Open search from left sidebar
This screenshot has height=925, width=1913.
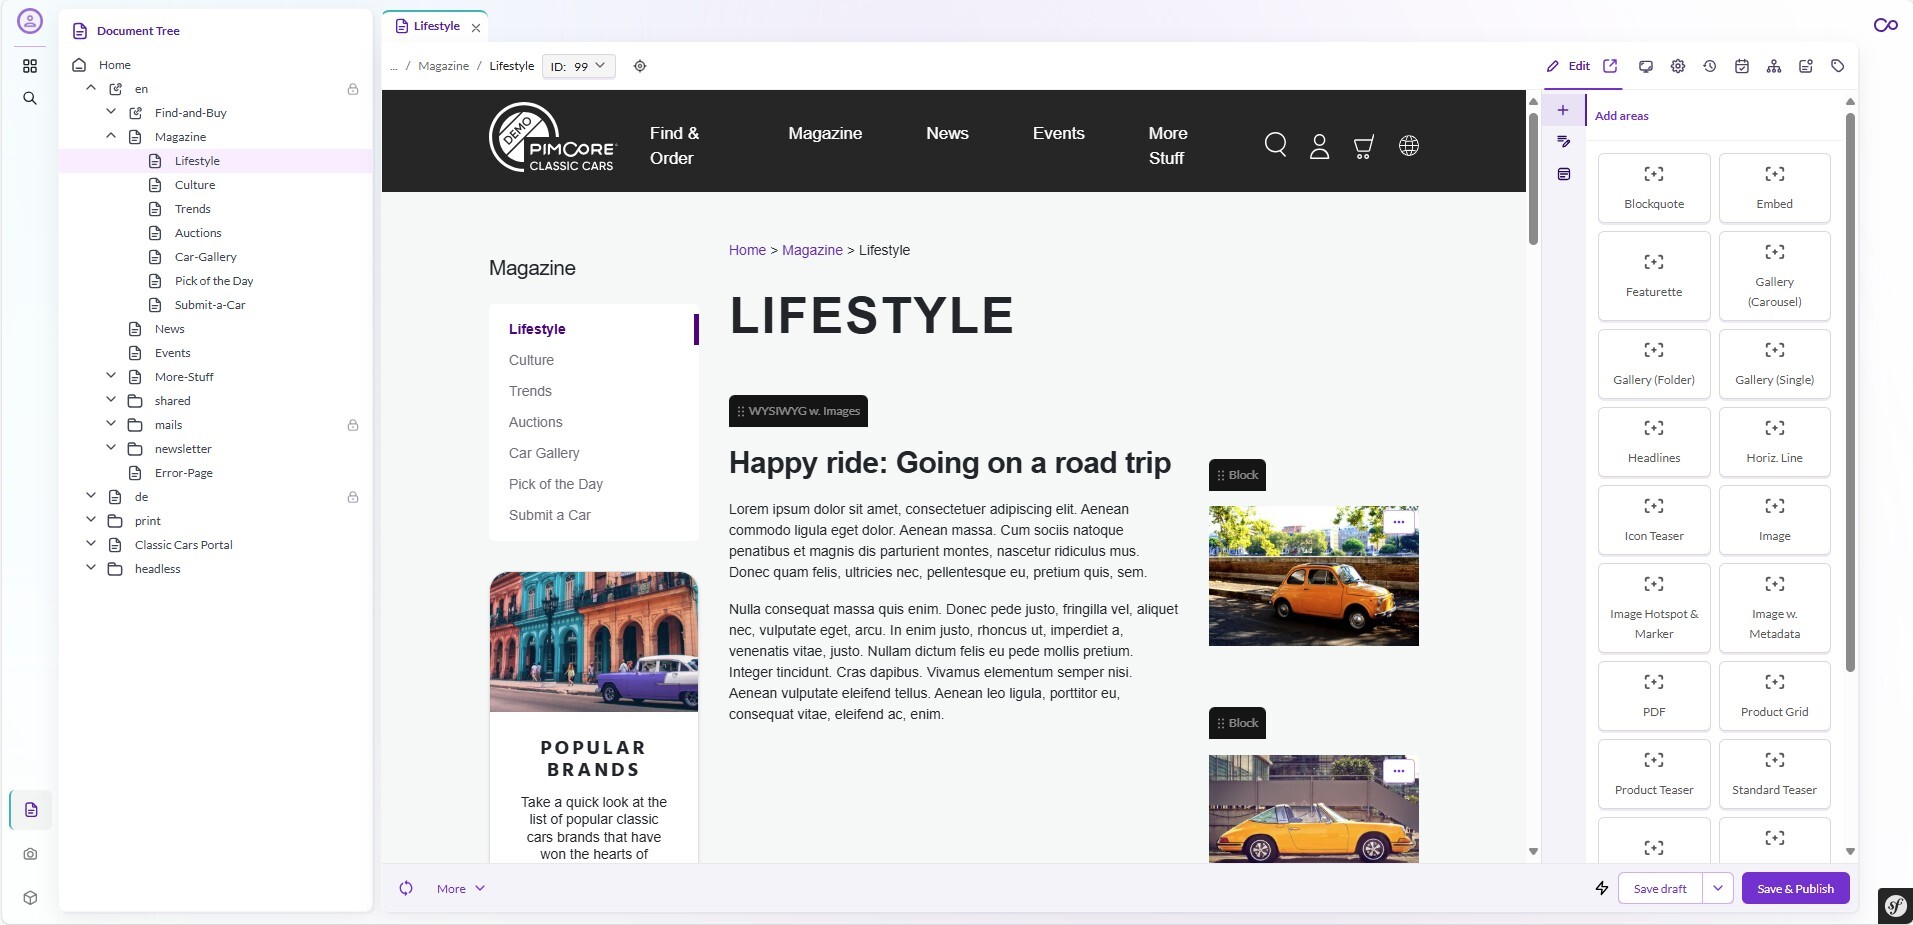click(30, 98)
